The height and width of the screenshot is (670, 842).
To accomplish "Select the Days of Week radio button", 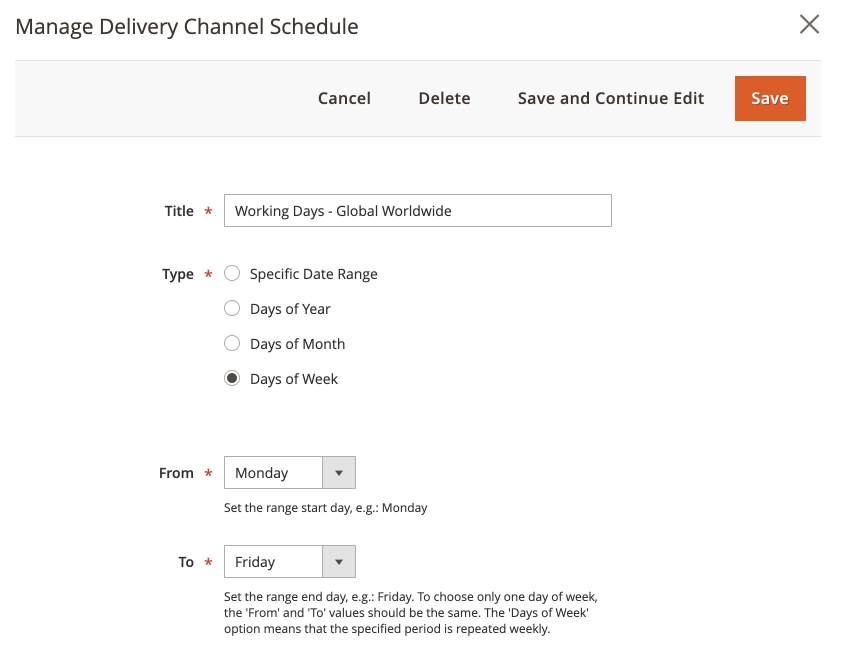I will [x=232, y=378].
